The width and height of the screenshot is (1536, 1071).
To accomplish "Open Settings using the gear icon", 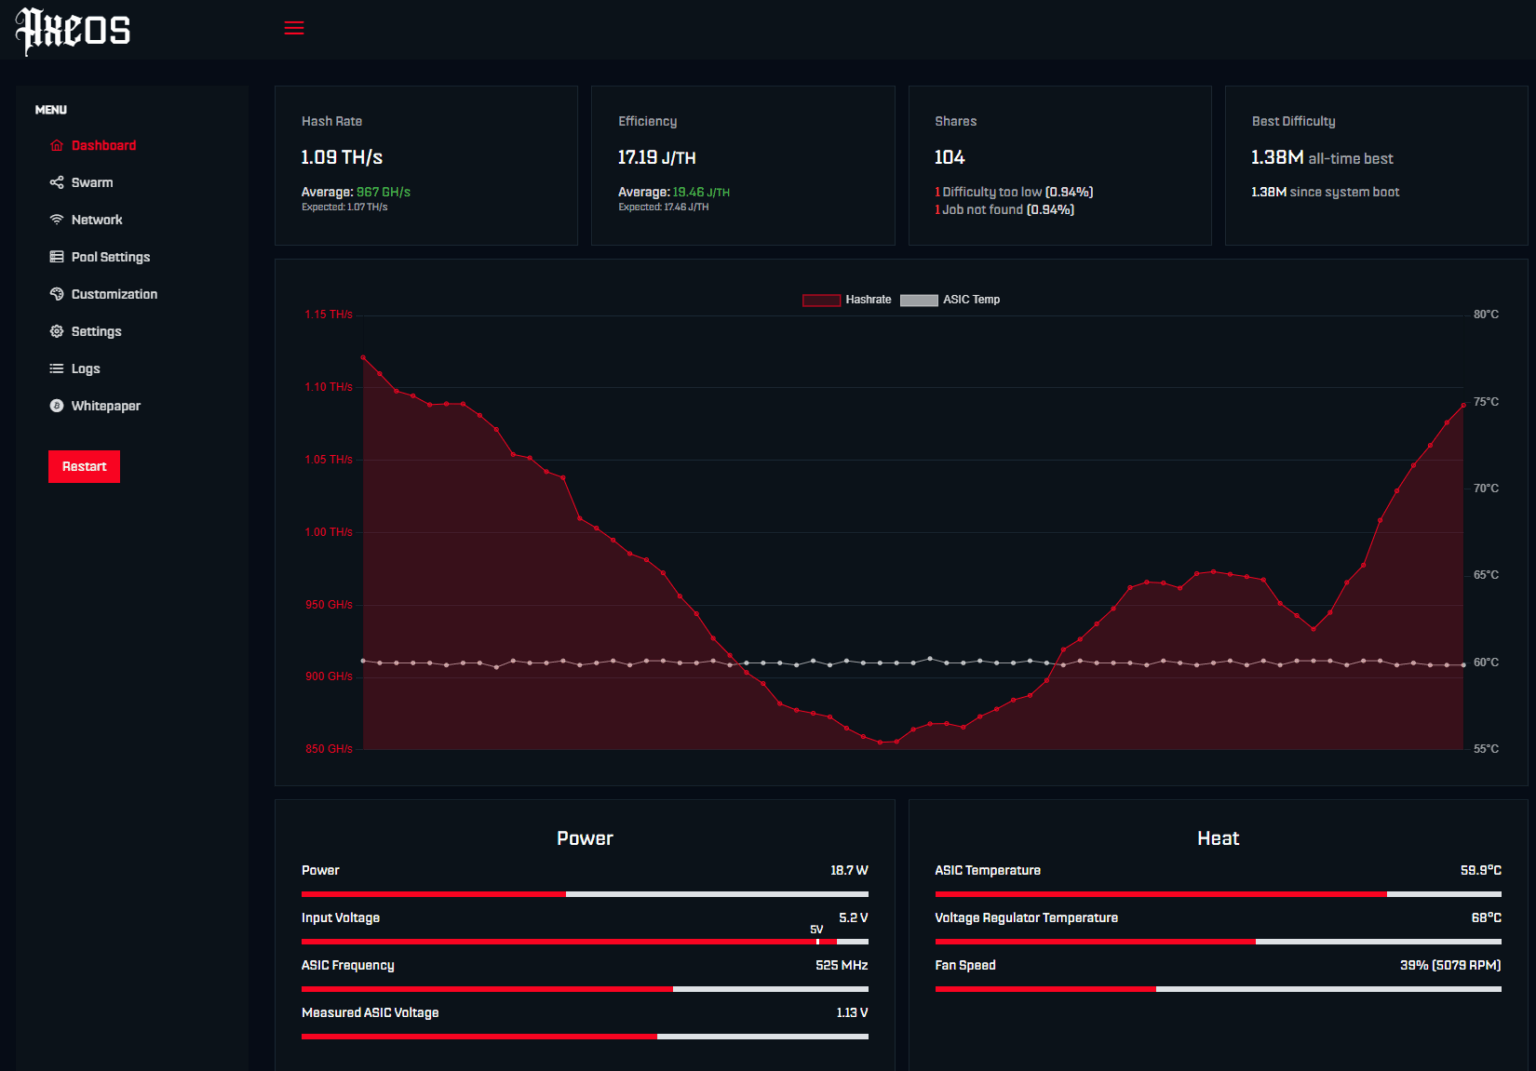I will [x=57, y=331].
